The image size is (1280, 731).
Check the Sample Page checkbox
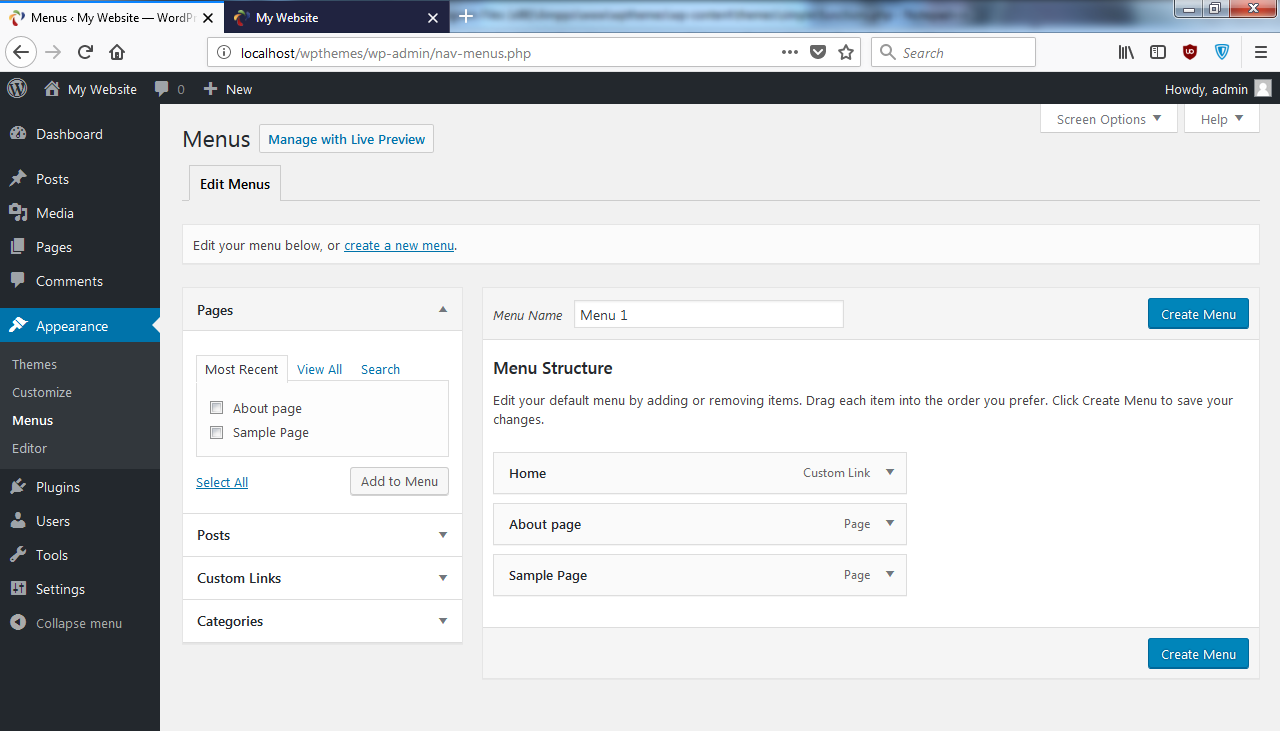[x=216, y=432]
